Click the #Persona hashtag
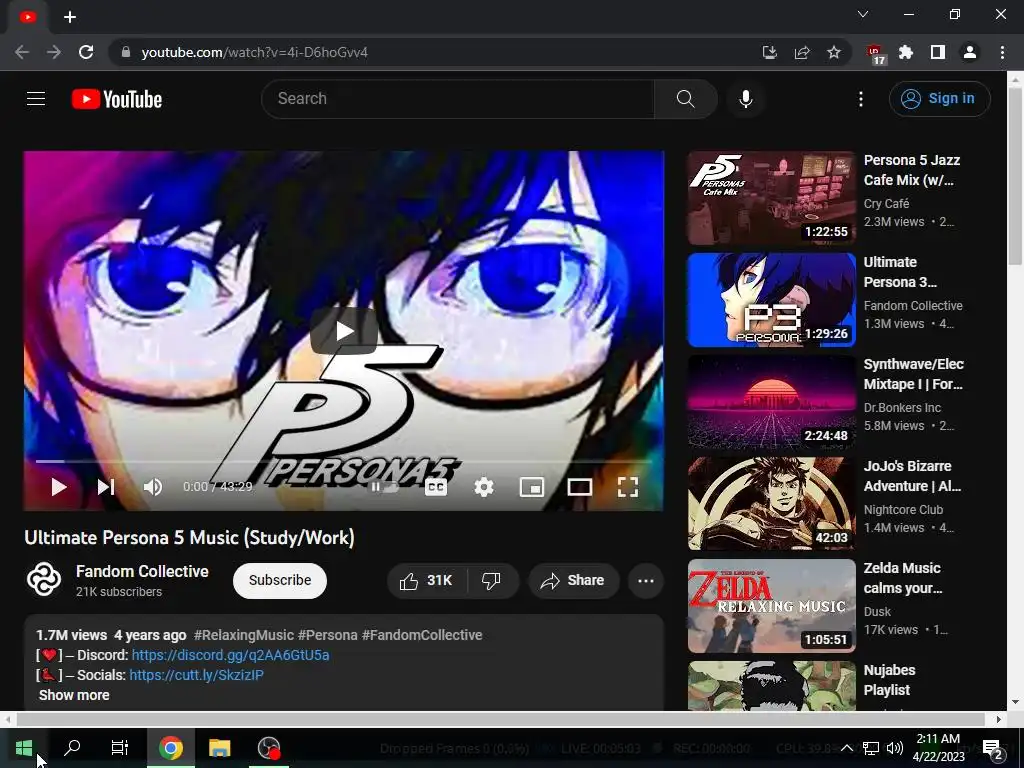The height and width of the screenshot is (768, 1024). tap(328, 635)
